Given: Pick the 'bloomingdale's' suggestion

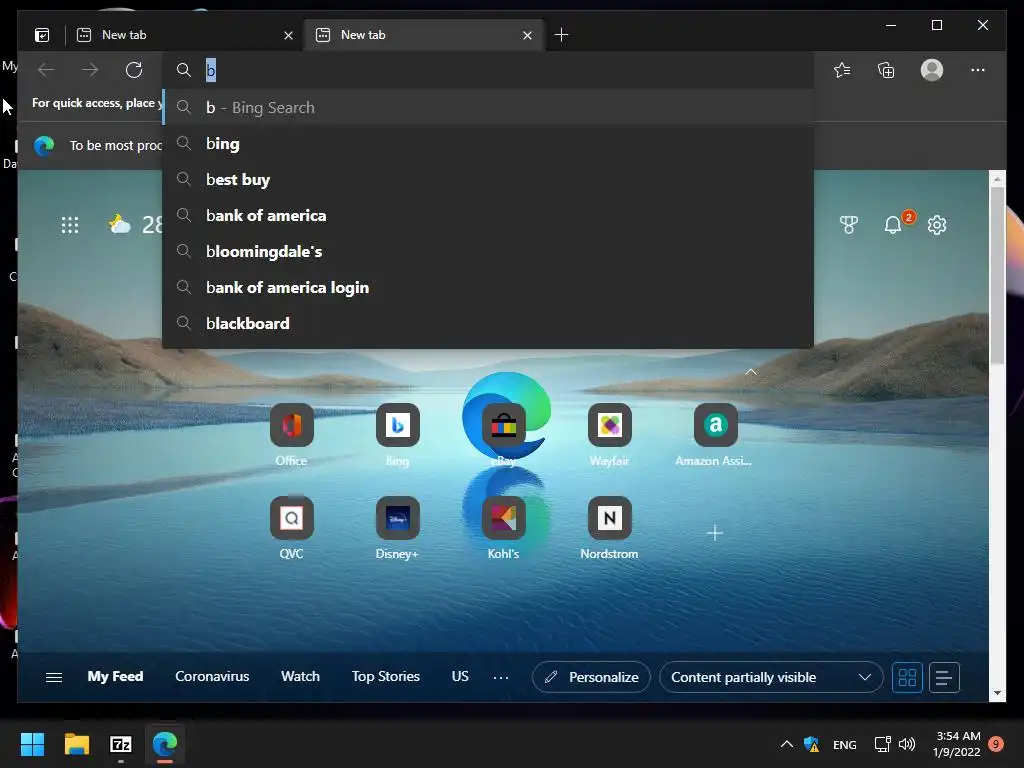Looking at the screenshot, I should 488,251.
